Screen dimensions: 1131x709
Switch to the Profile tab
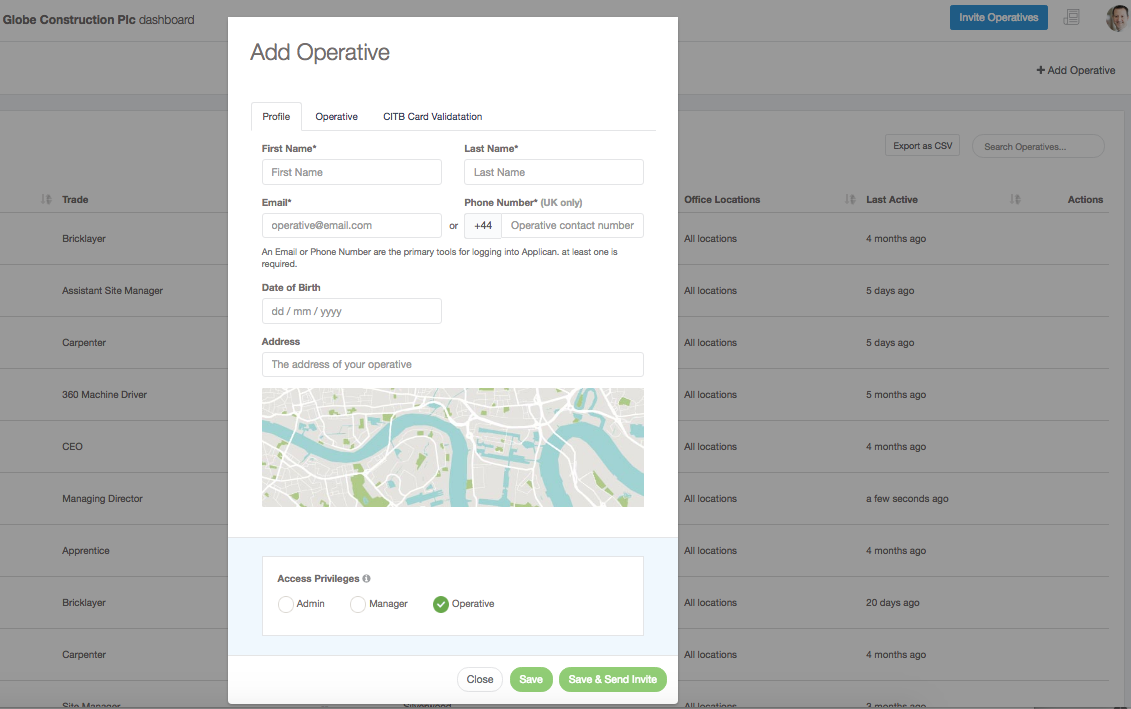tap(276, 117)
